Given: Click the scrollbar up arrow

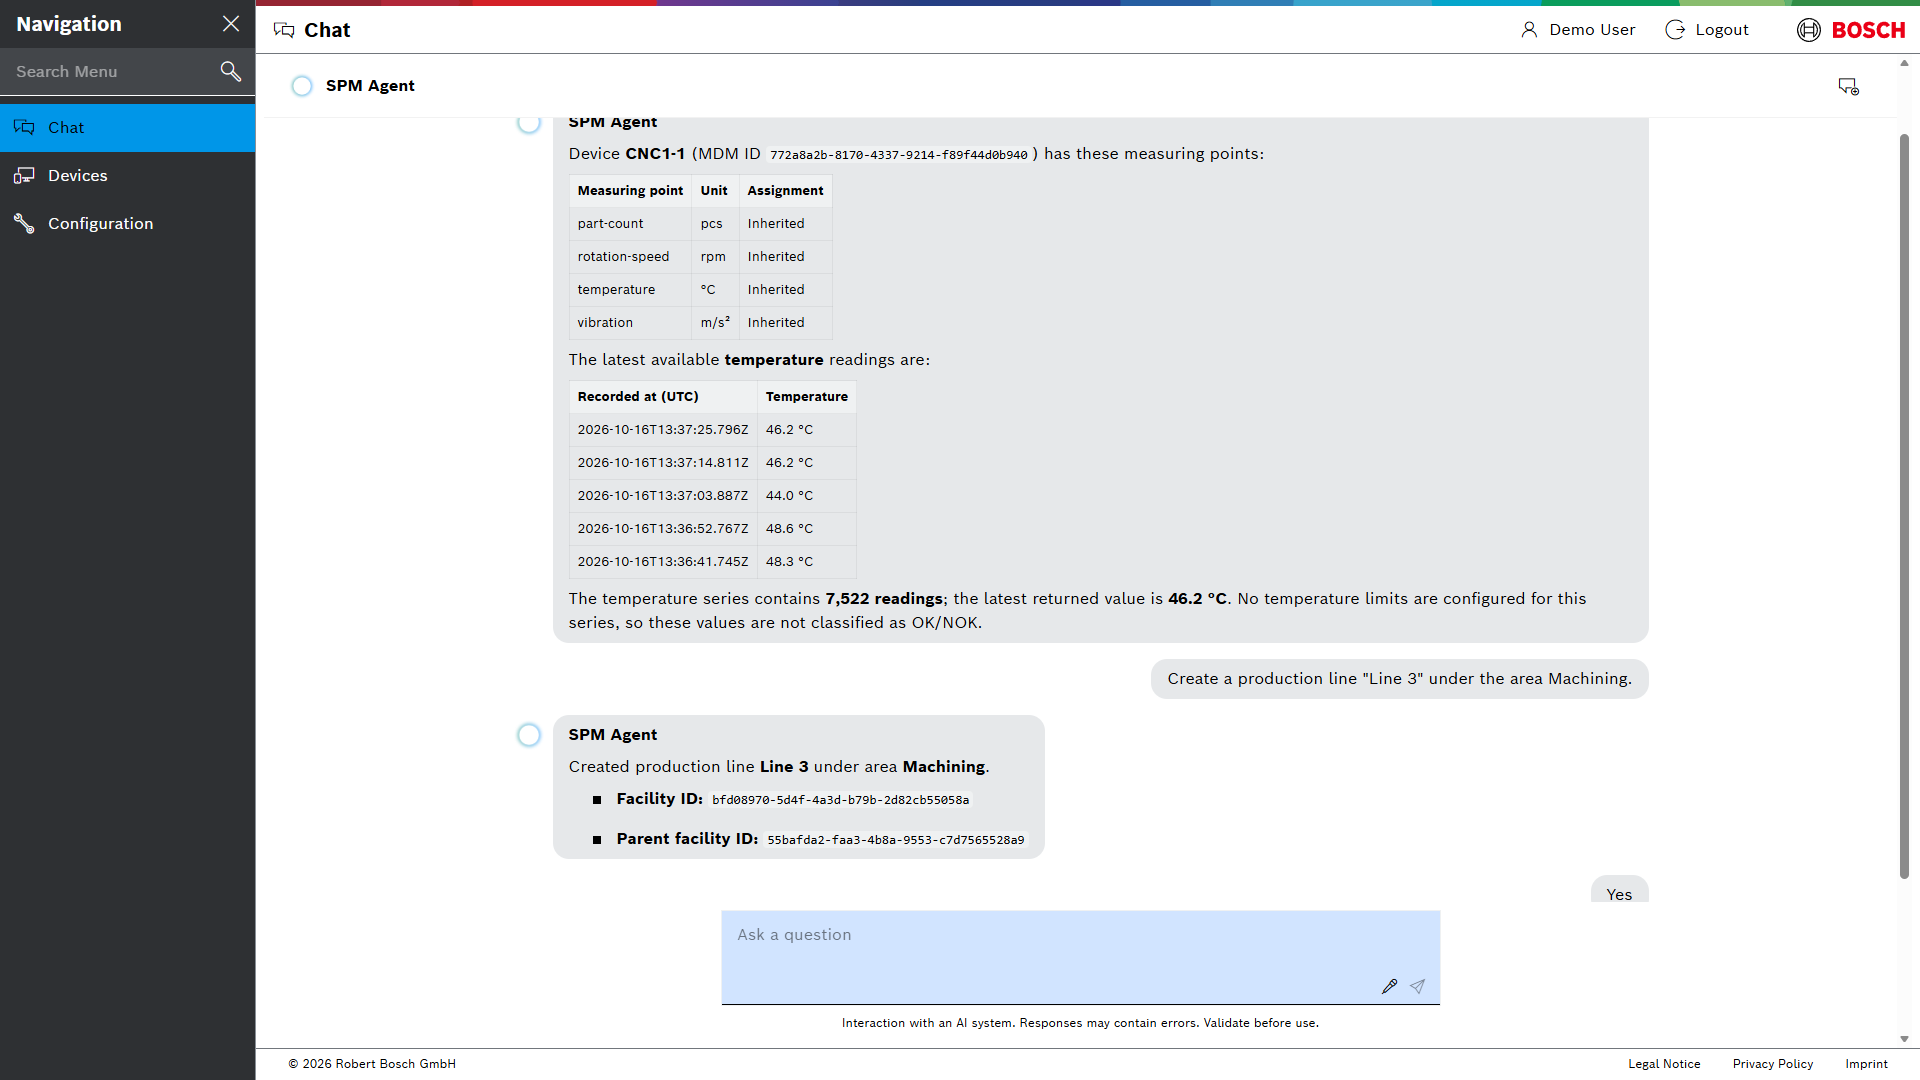Looking at the screenshot, I should [1904, 63].
